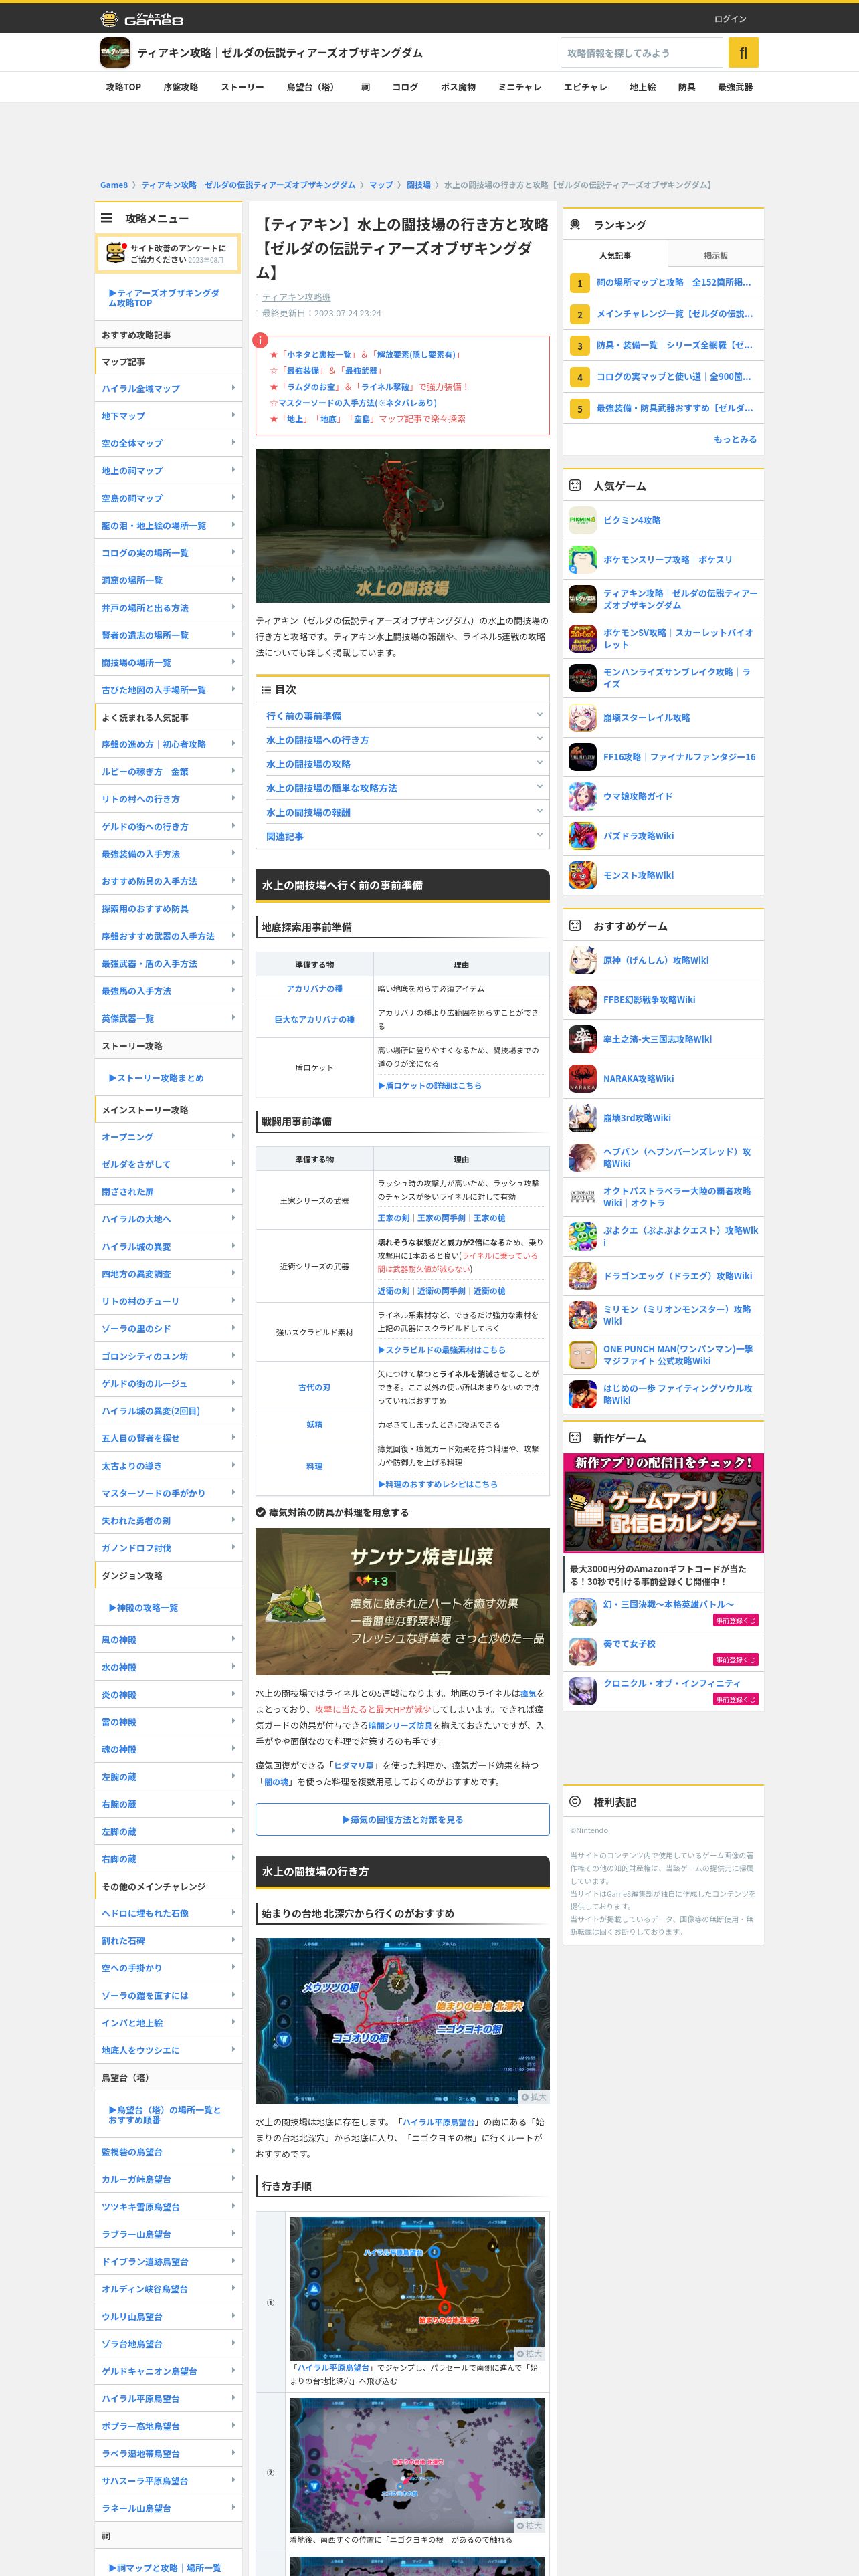Select 鳥望台（塔） in navigation bar
859x2576 pixels.
click(312, 87)
